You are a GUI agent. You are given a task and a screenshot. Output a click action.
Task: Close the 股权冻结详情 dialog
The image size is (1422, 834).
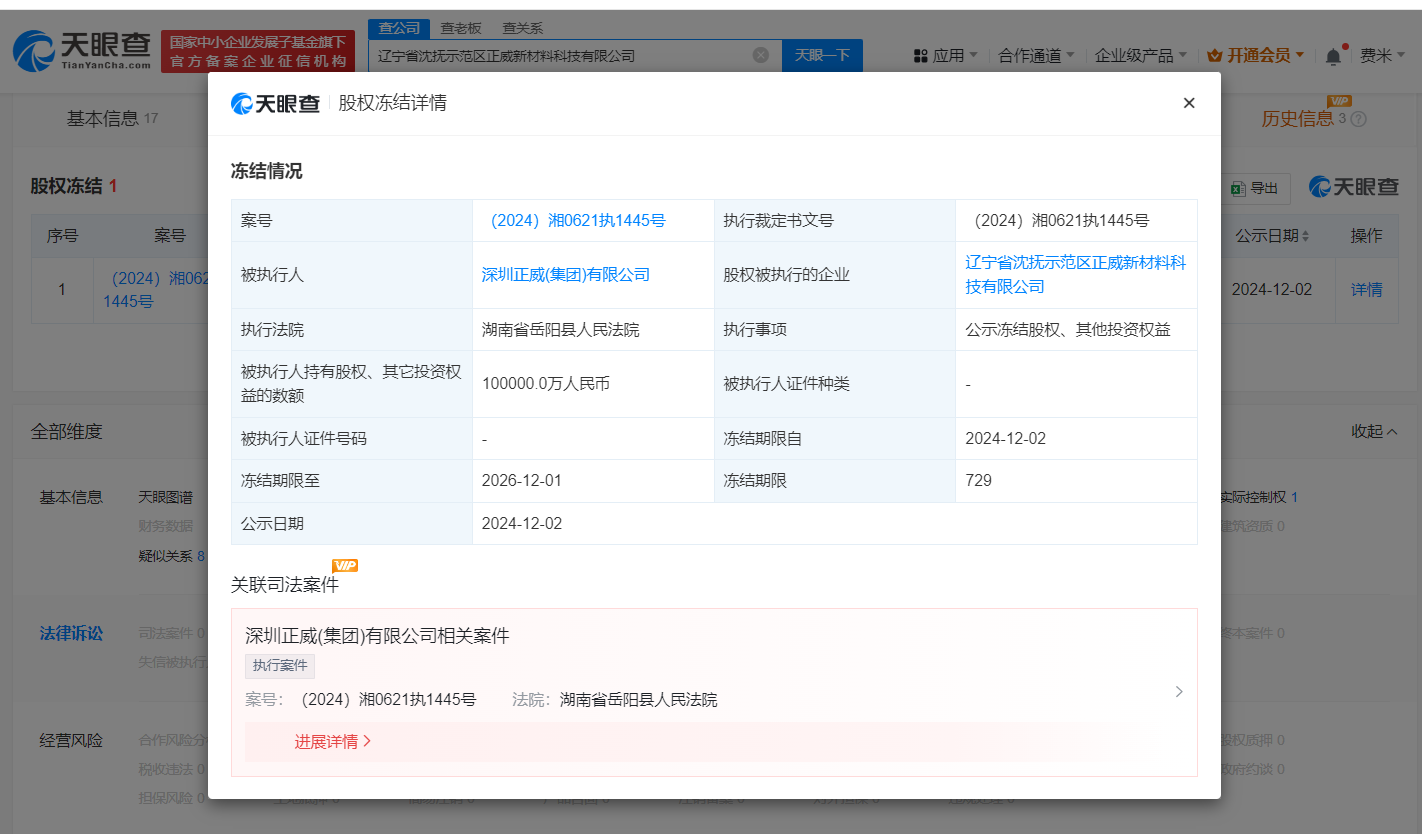(1189, 103)
